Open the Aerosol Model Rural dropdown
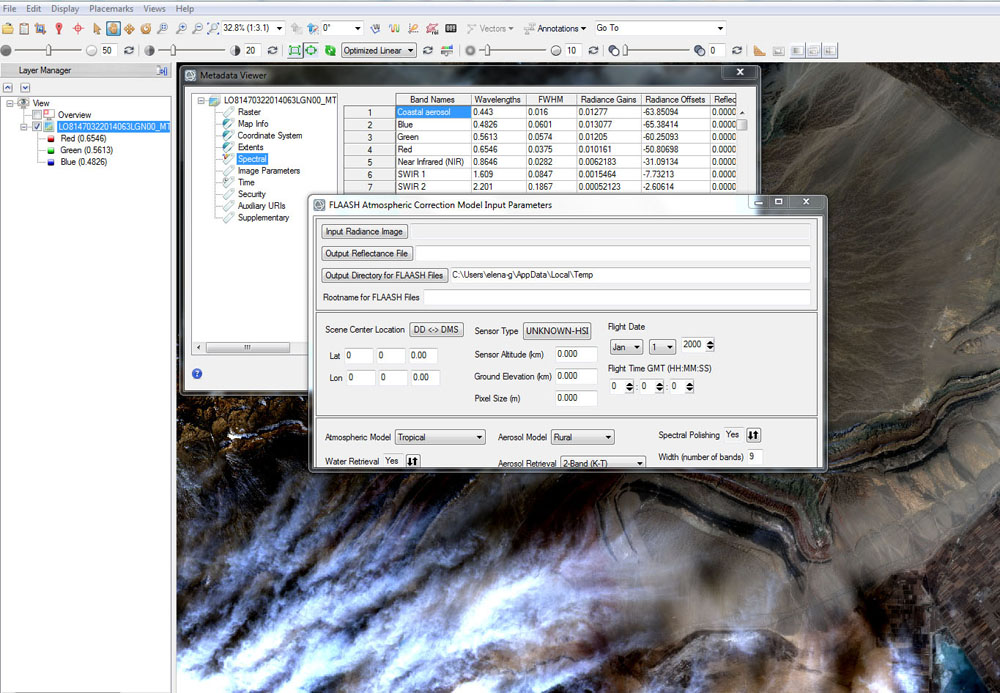 point(582,437)
